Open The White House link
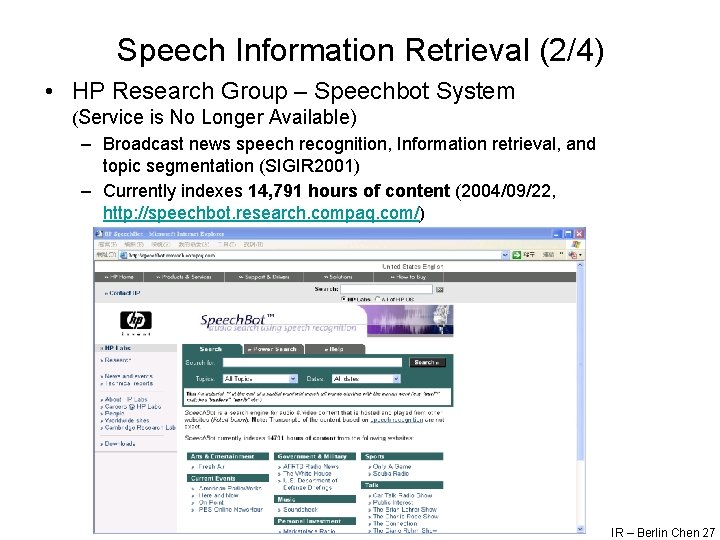The image size is (720, 540). tap(307, 473)
